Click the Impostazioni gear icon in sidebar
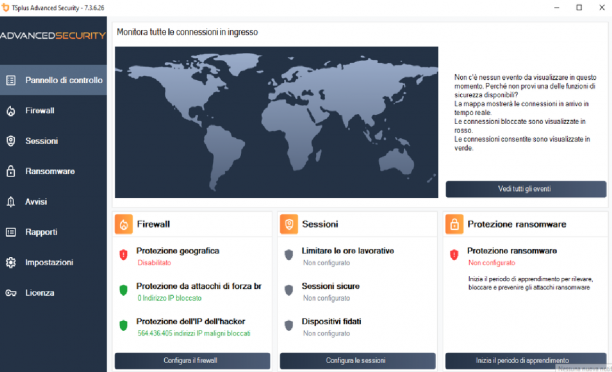Screen dimensions: 612x372 (x=11, y=262)
